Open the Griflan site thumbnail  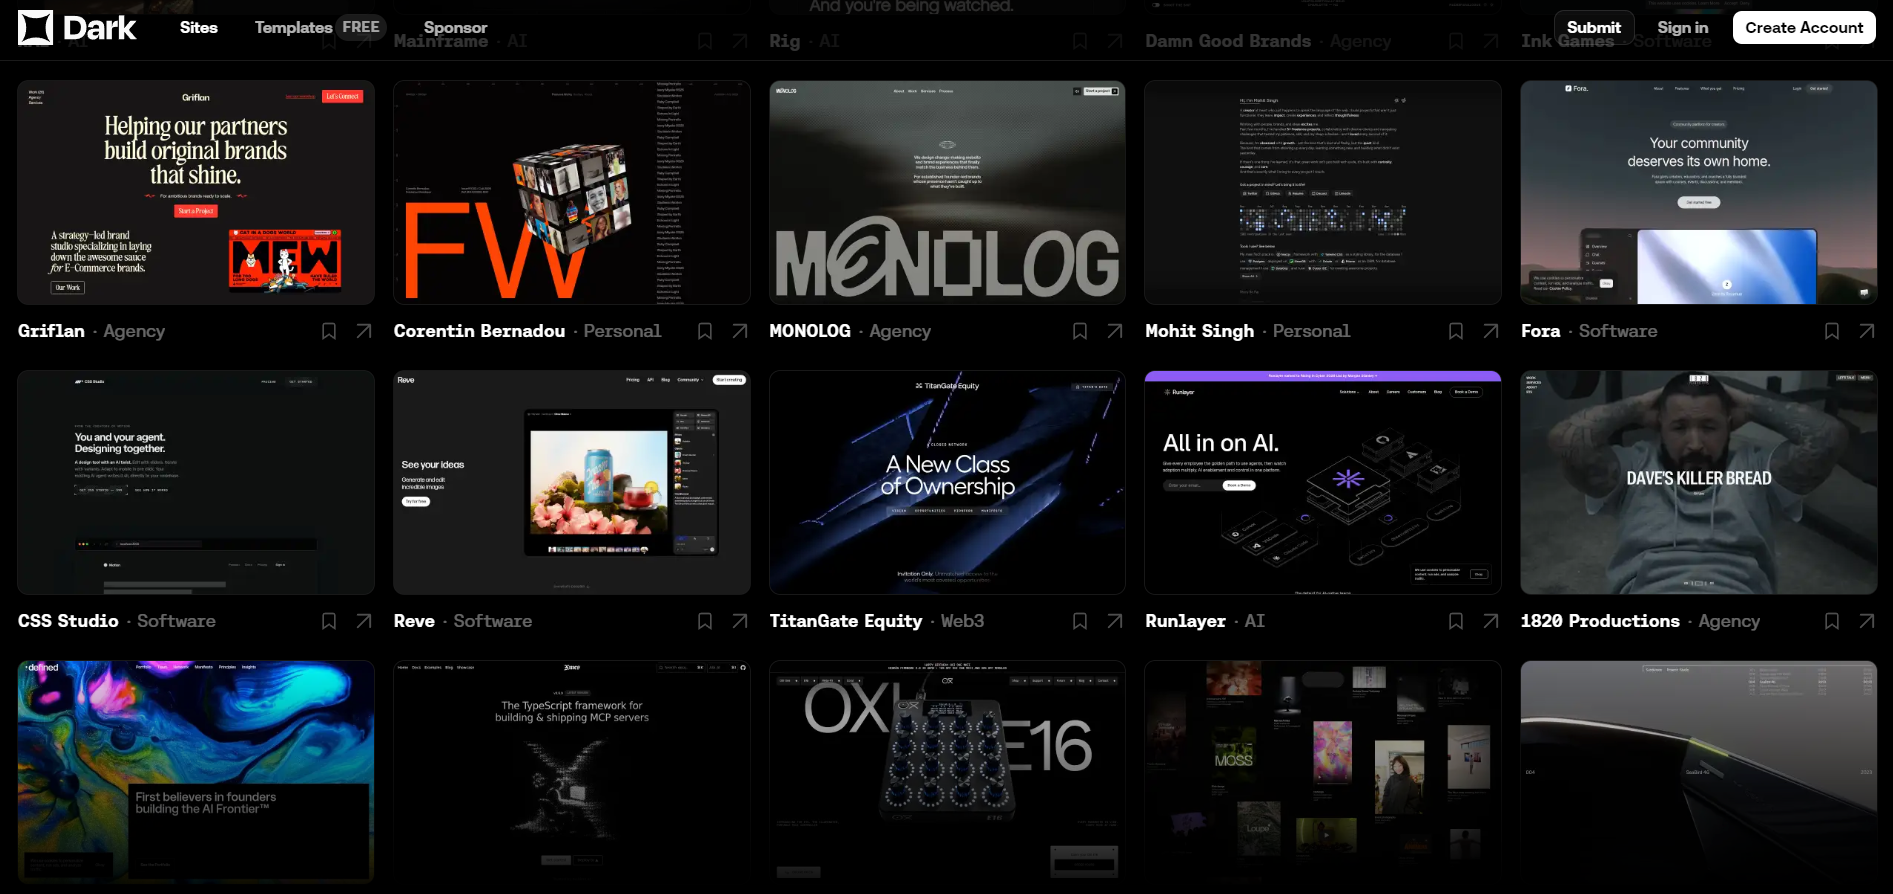(196, 193)
